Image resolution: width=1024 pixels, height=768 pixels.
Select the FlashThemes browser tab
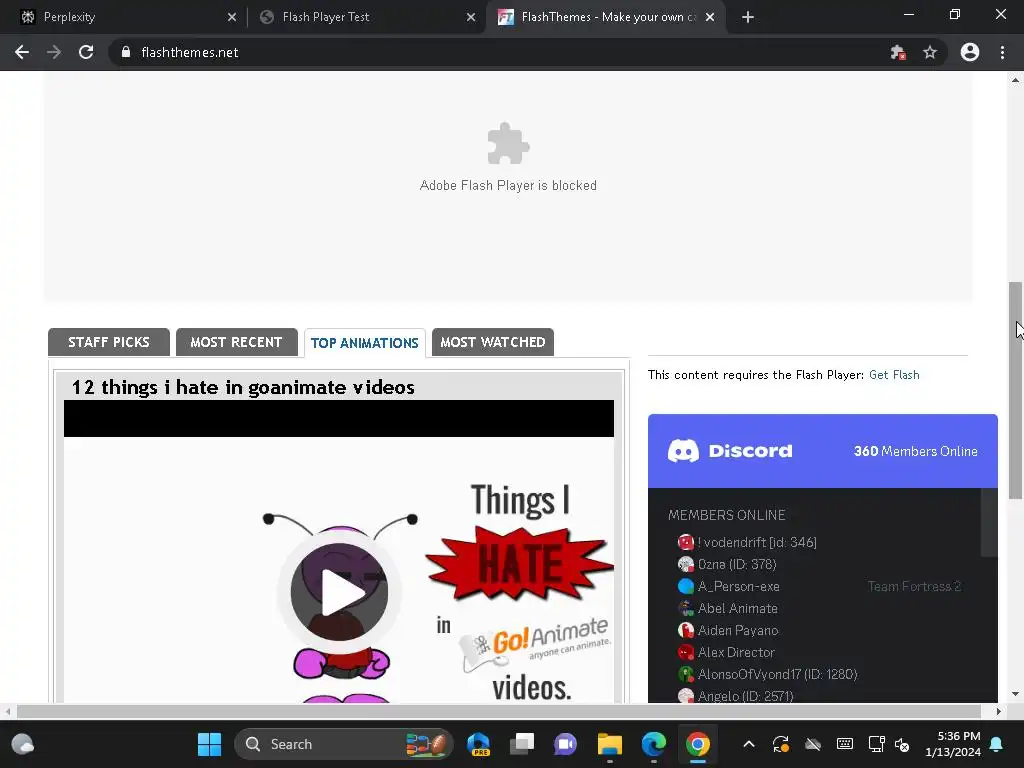click(x=605, y=17)
